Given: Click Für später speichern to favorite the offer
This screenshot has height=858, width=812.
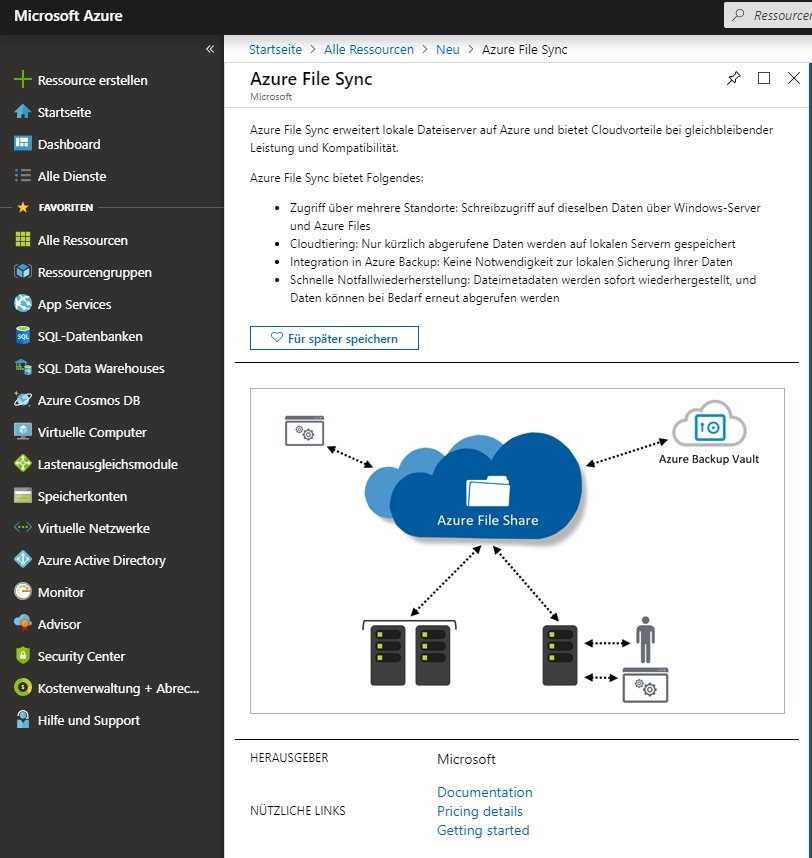Looking at the screenshot, I should click(x=334, y=337).
